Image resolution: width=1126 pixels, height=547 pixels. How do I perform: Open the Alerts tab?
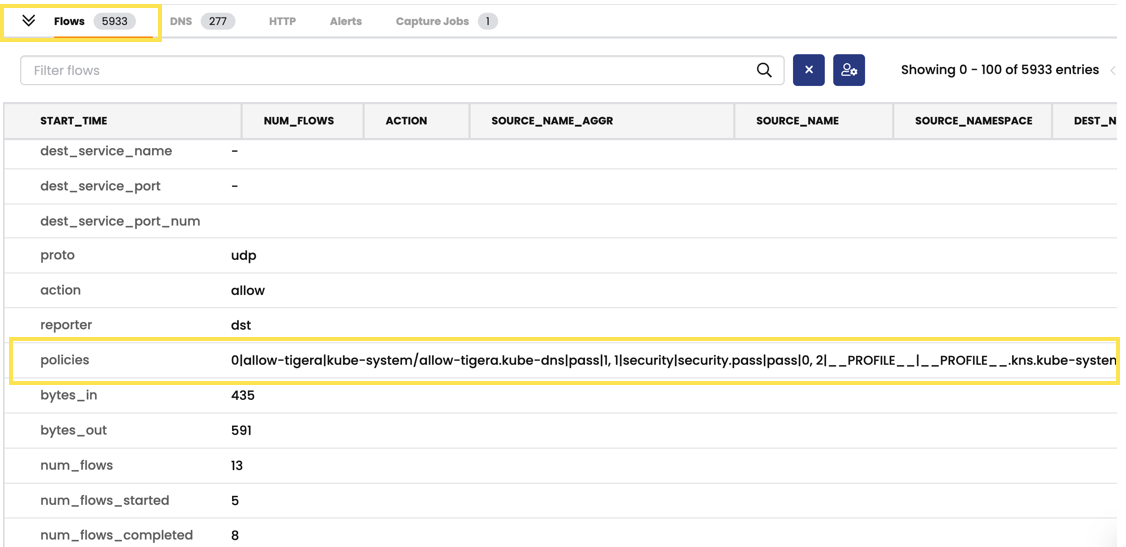coord(346,21)
